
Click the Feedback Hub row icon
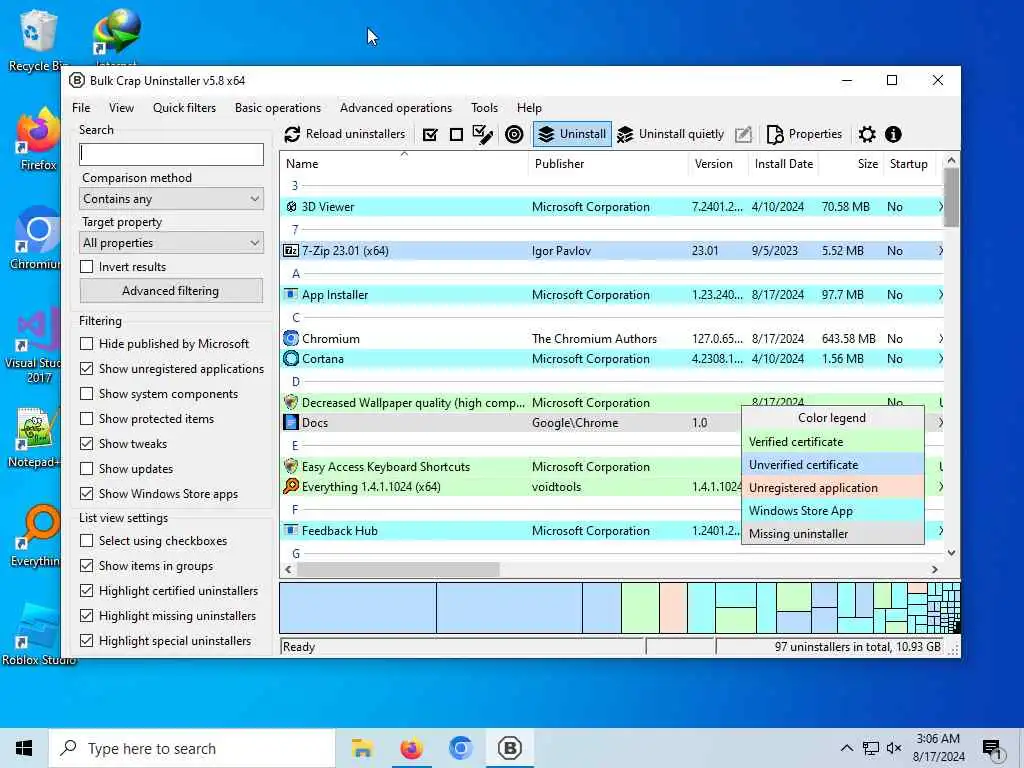[291, 530]
